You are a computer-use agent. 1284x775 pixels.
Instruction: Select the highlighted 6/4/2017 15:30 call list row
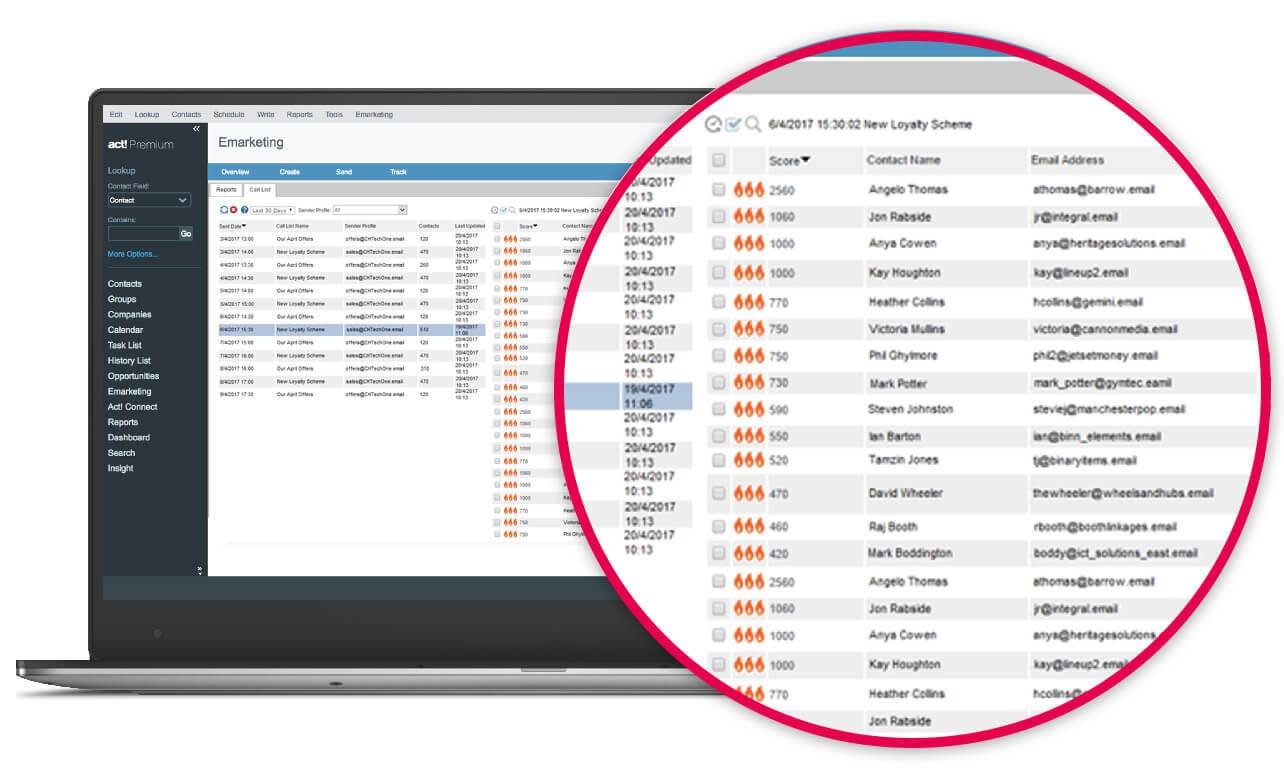(x=351, y=329)
